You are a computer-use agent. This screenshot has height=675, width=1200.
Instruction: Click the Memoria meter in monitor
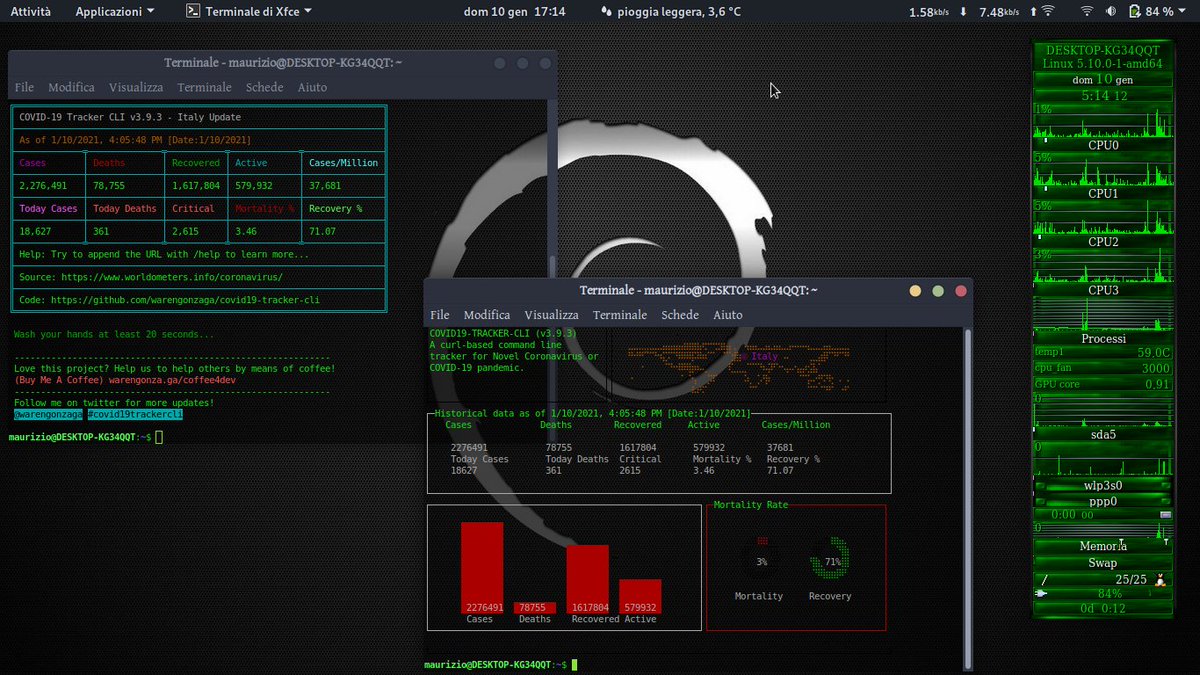tap(1103, 546)
